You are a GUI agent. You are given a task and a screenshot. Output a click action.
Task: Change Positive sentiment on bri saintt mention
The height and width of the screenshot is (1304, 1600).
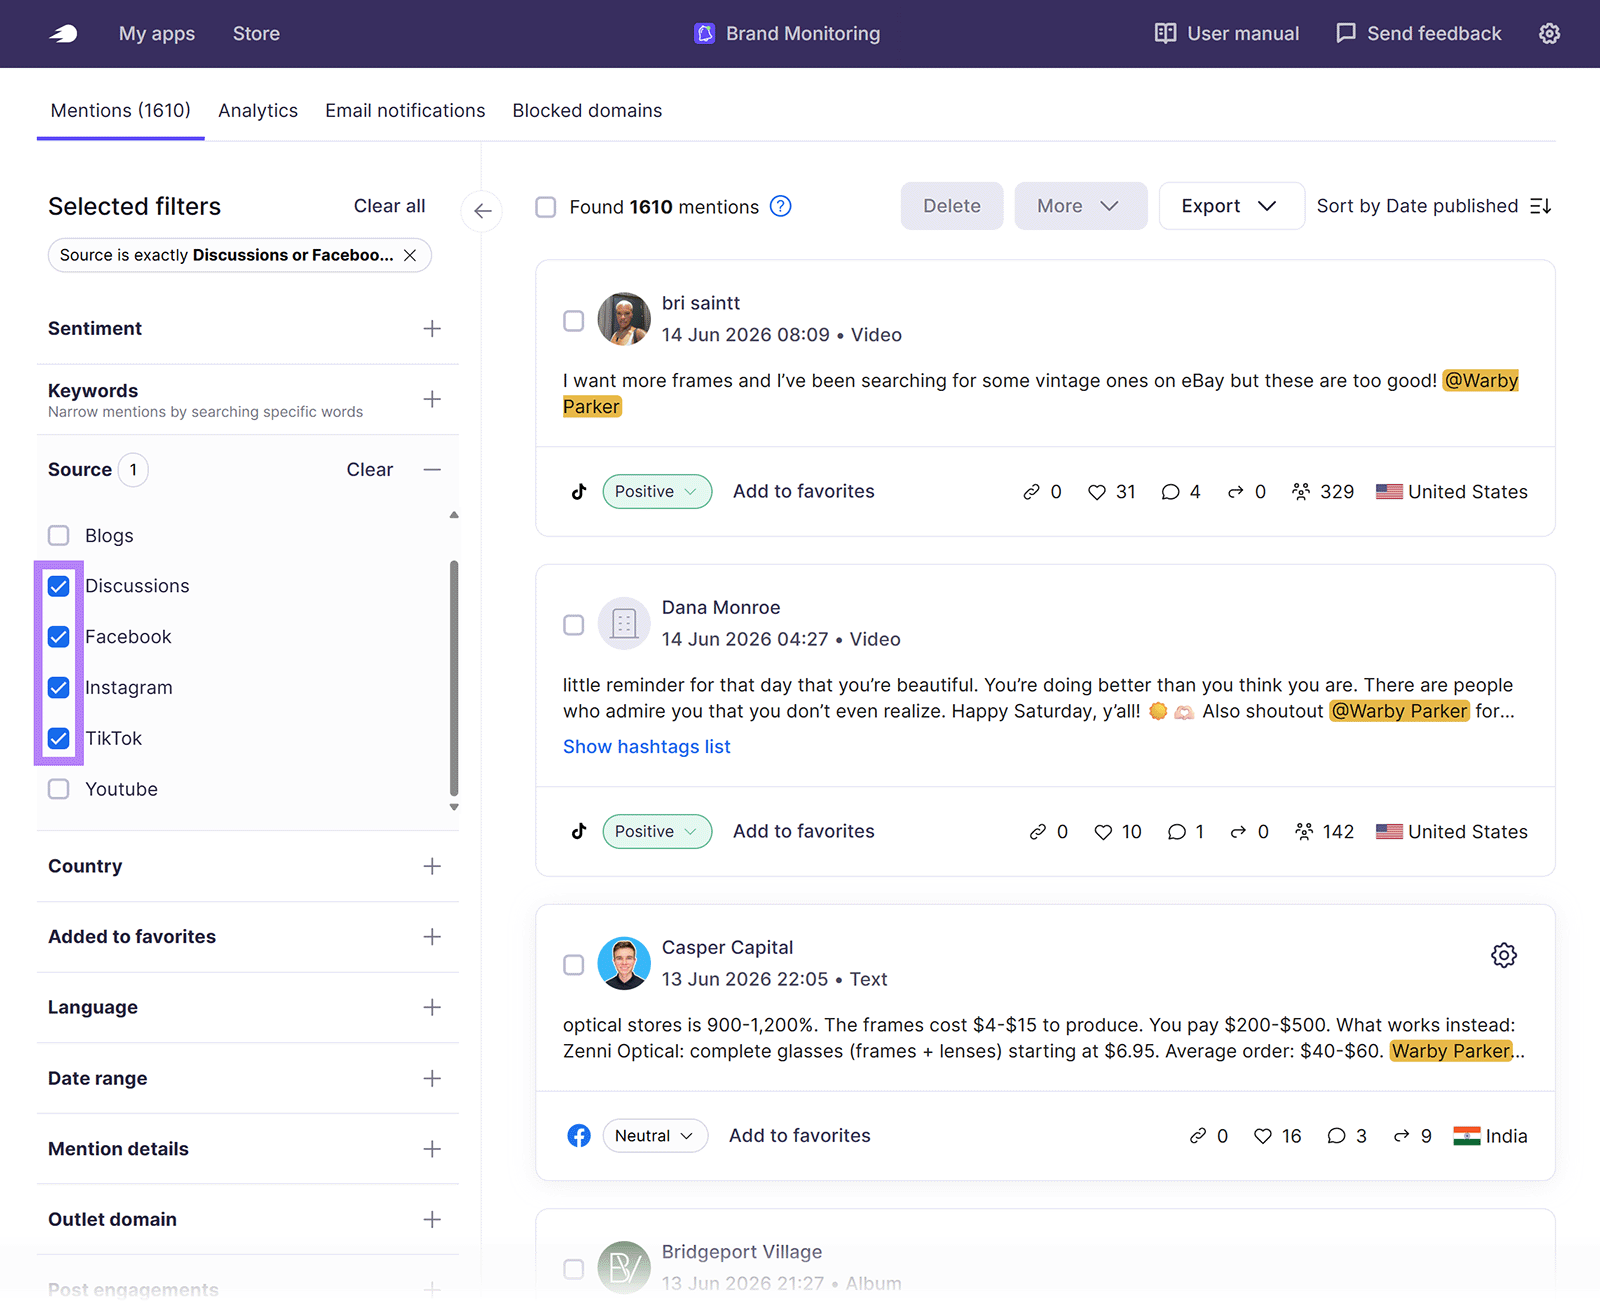pos(657,492)
